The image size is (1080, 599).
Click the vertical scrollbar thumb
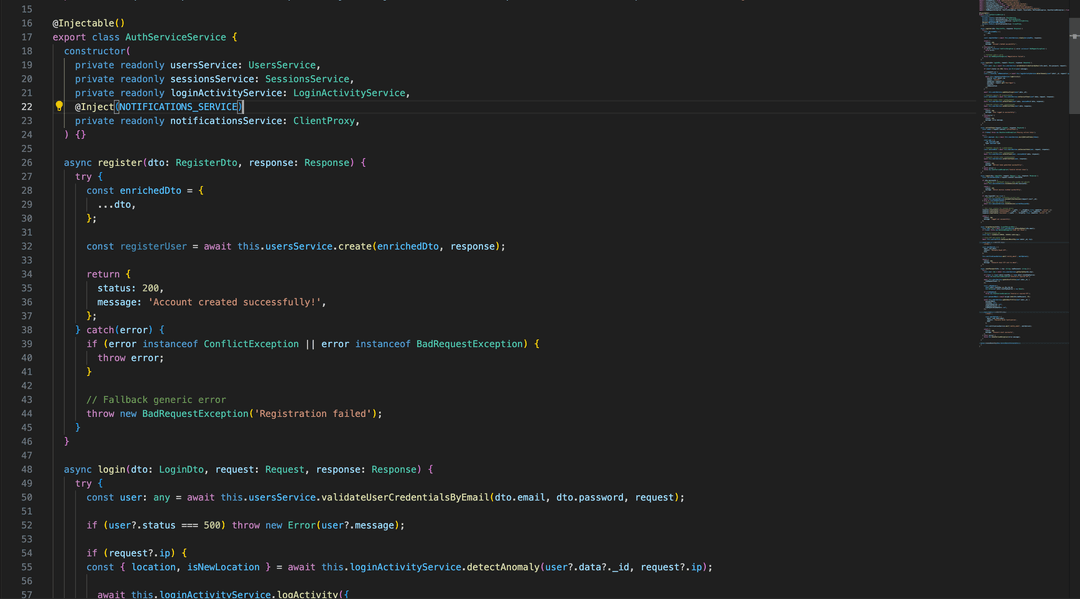pyautogui.click(x=1074, y=65)
